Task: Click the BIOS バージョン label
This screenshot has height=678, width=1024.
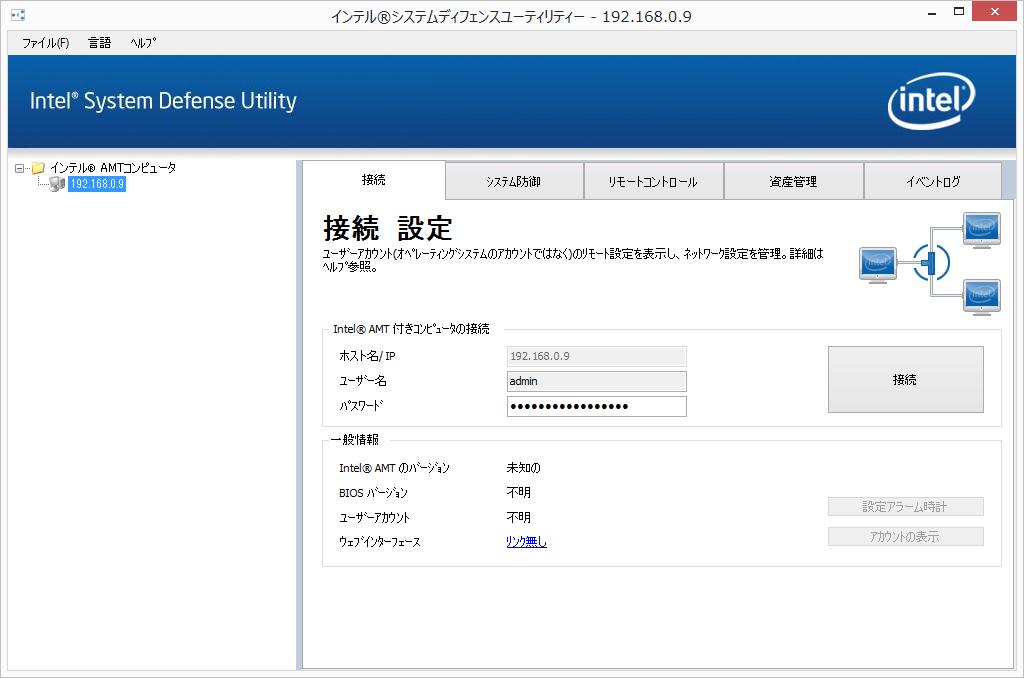Action: (373, 492)
